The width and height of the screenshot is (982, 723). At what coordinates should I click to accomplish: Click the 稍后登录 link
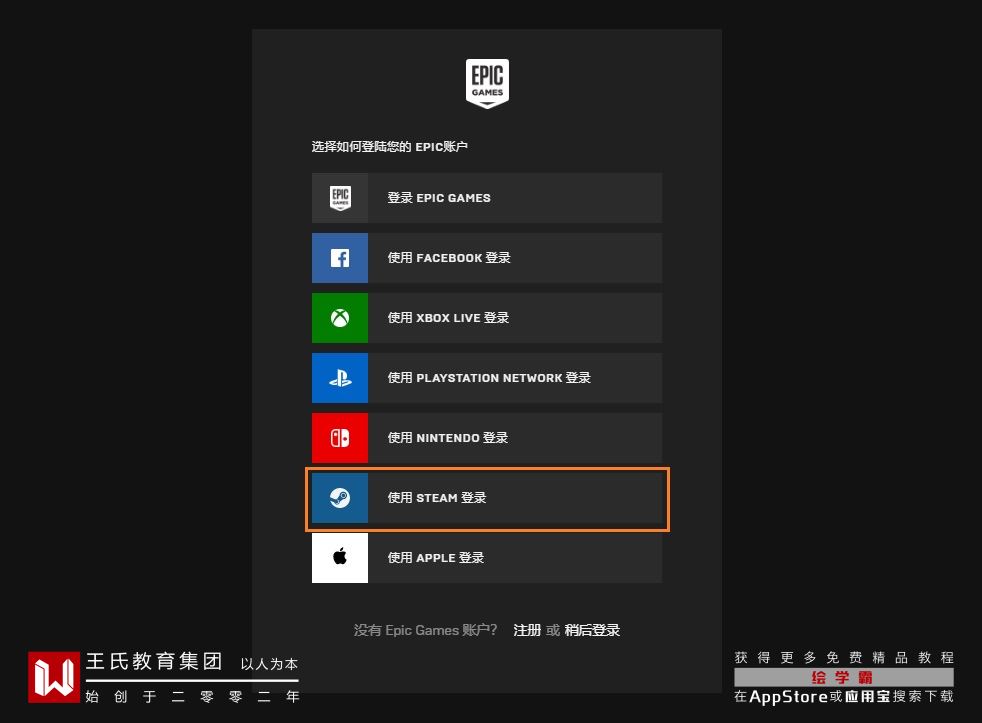point(592,630)
